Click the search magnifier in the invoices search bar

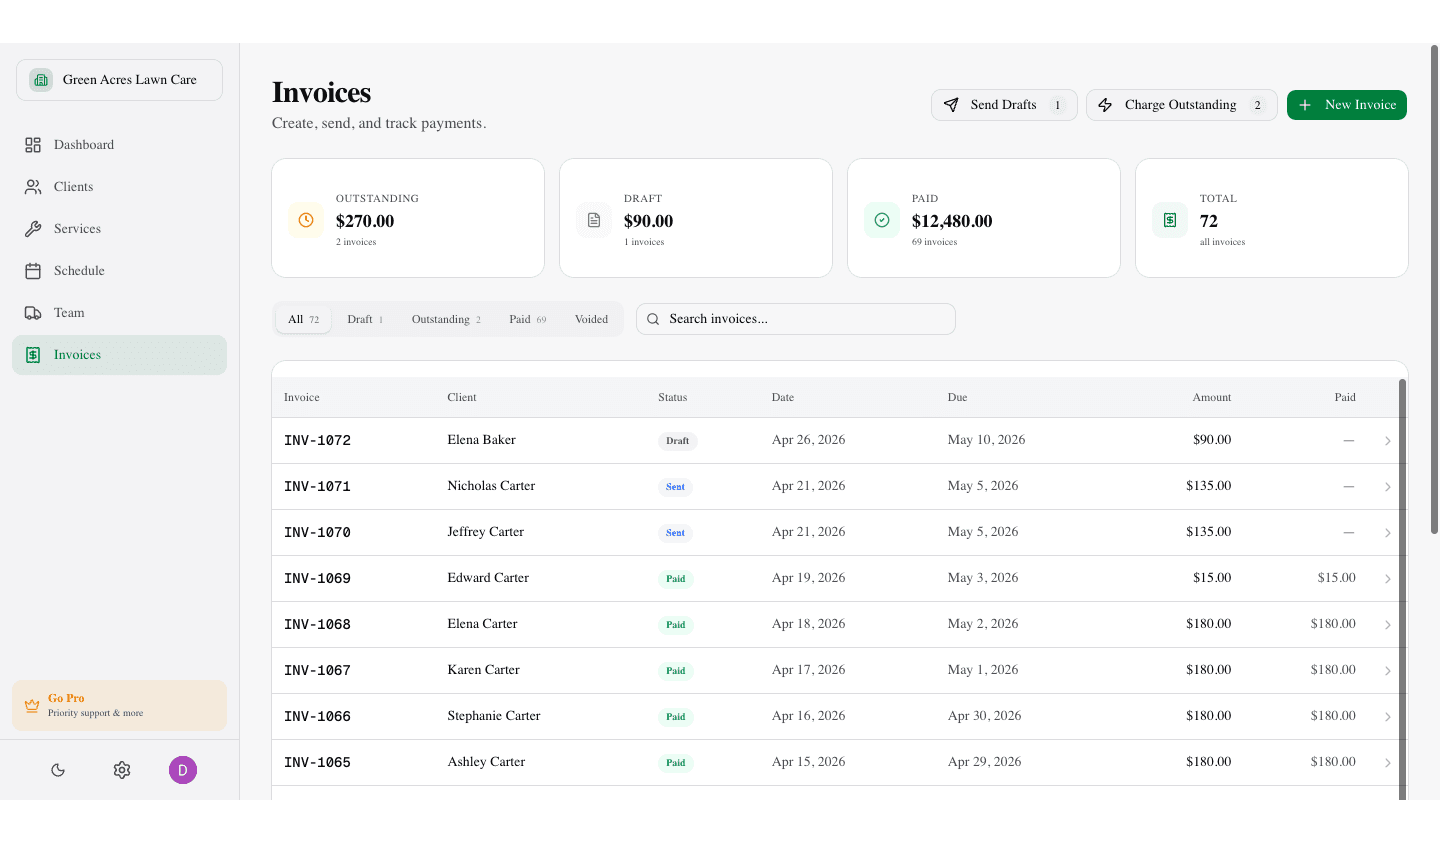tap(653, 318)
